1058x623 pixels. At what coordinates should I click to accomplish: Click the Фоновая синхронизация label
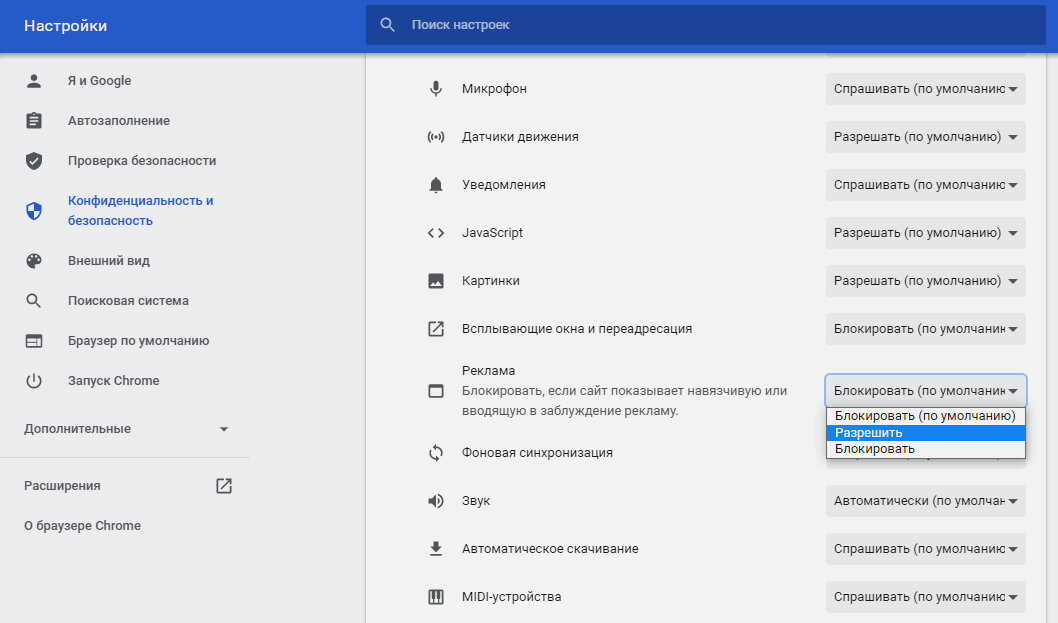(x=537, y=453)
